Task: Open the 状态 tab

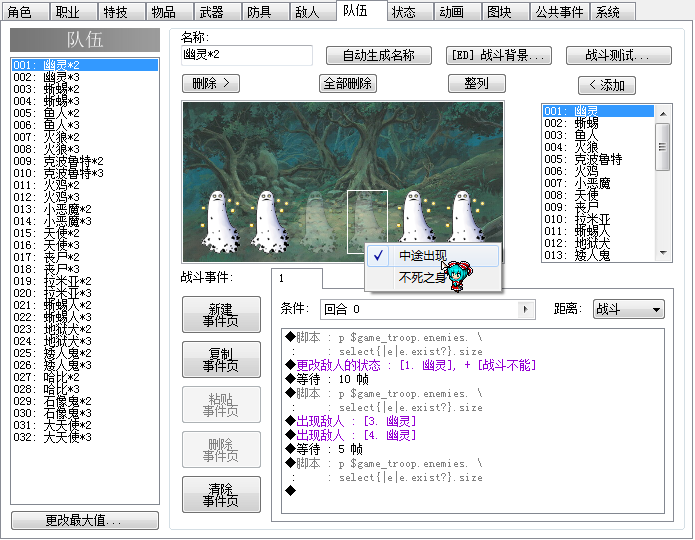Action: pyautogui.click(x=409, y=12)
